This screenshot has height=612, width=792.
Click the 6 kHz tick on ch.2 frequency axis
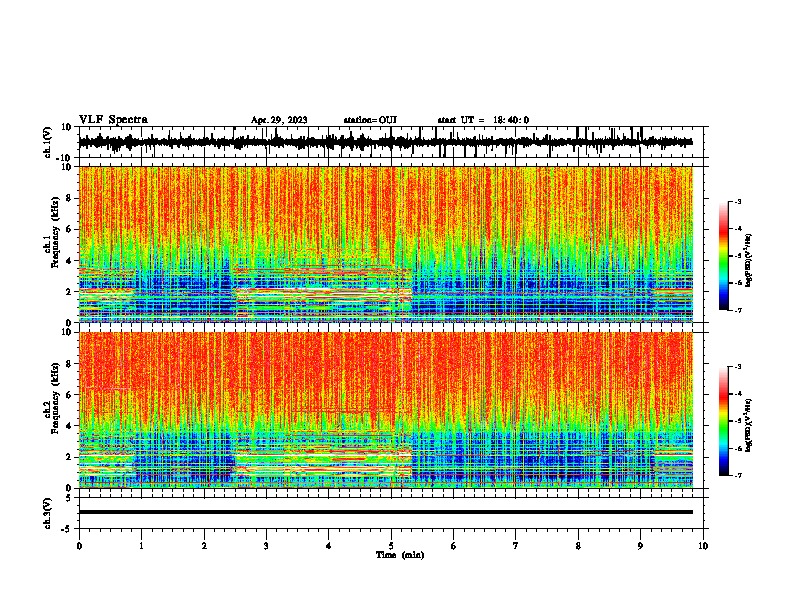[x=70, y=395]
